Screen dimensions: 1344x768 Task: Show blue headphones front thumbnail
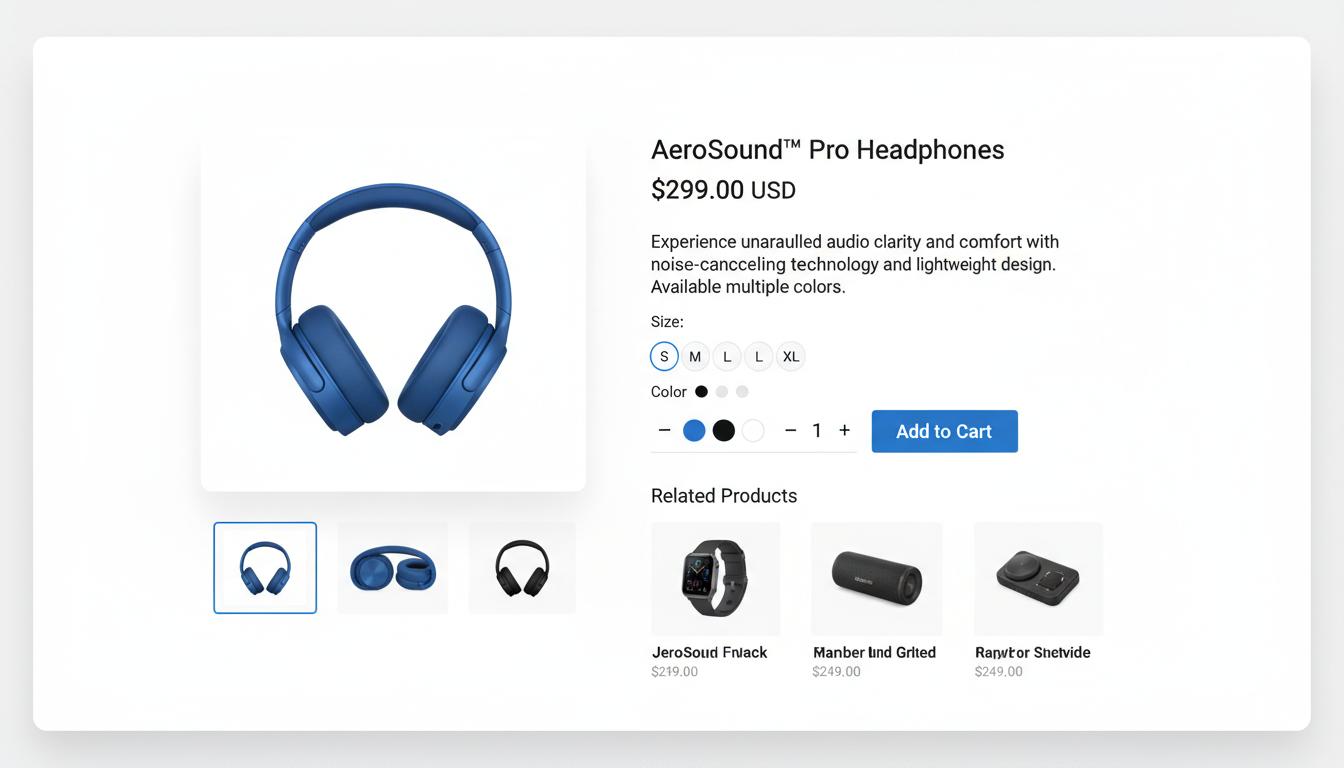pos(265,568)
